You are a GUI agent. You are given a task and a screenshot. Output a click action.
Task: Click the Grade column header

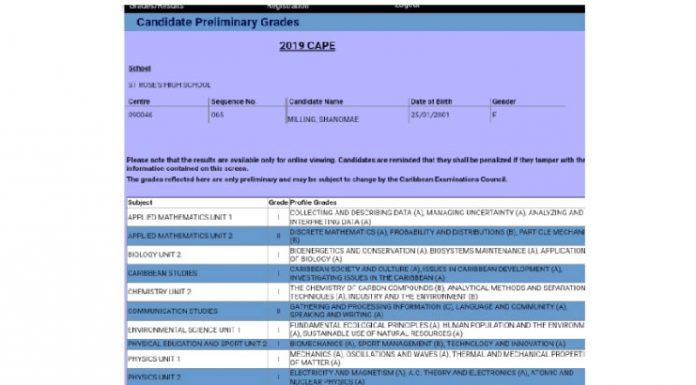click(278, 202)
